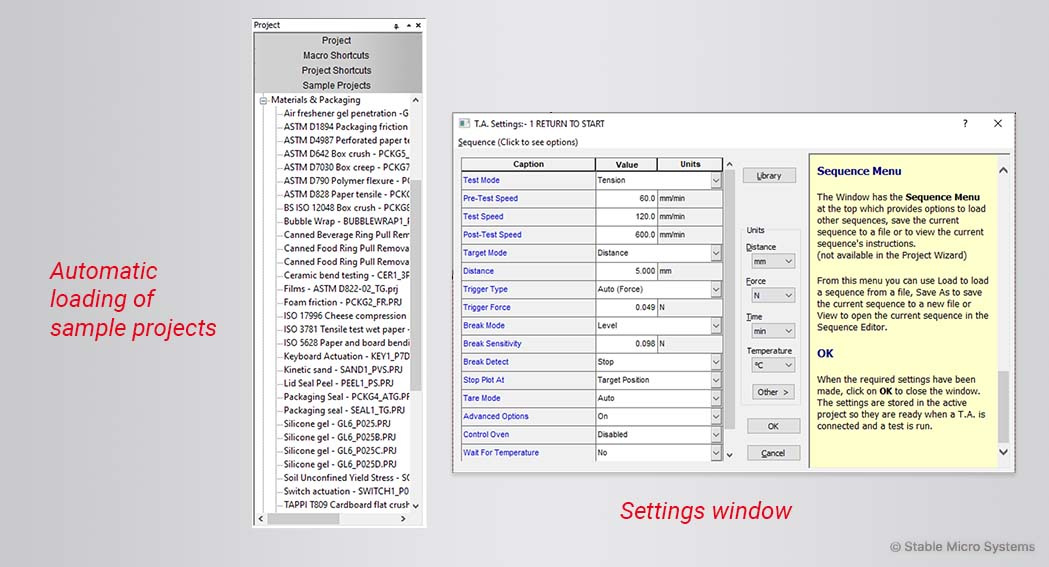Open the Library button
The height and width of the screenshot is (567, 1049).
[769, 176]
